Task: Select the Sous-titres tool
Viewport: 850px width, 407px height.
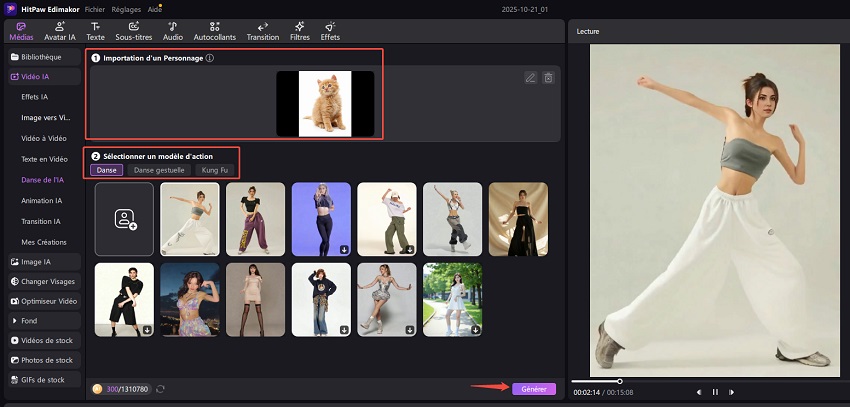Action: 132,30
